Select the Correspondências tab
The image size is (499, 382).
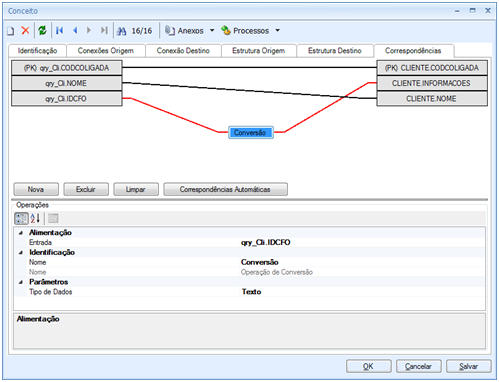pos(413,50)
